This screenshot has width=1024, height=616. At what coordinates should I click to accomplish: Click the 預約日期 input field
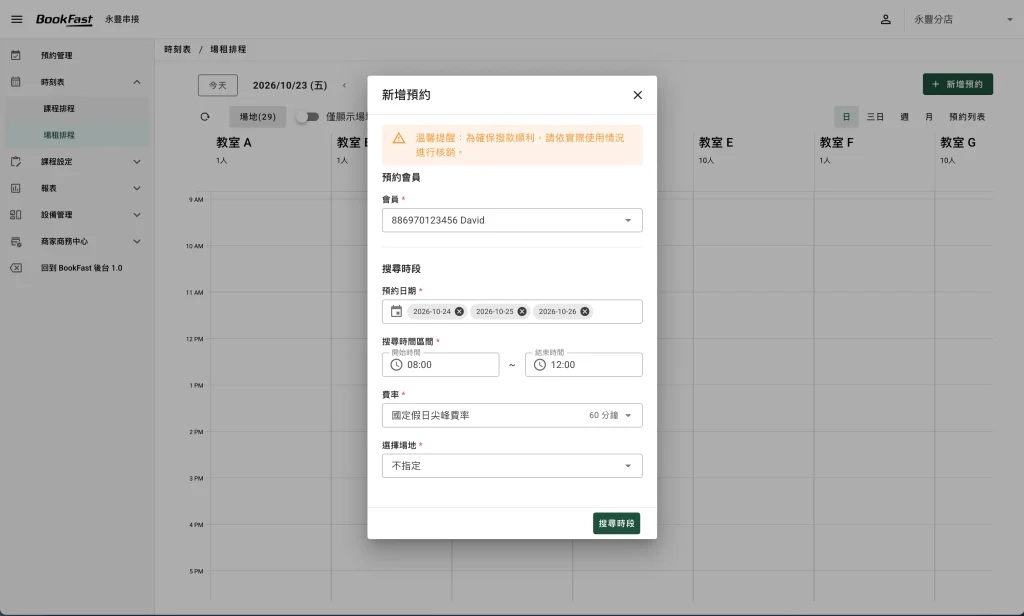[512, 312]
